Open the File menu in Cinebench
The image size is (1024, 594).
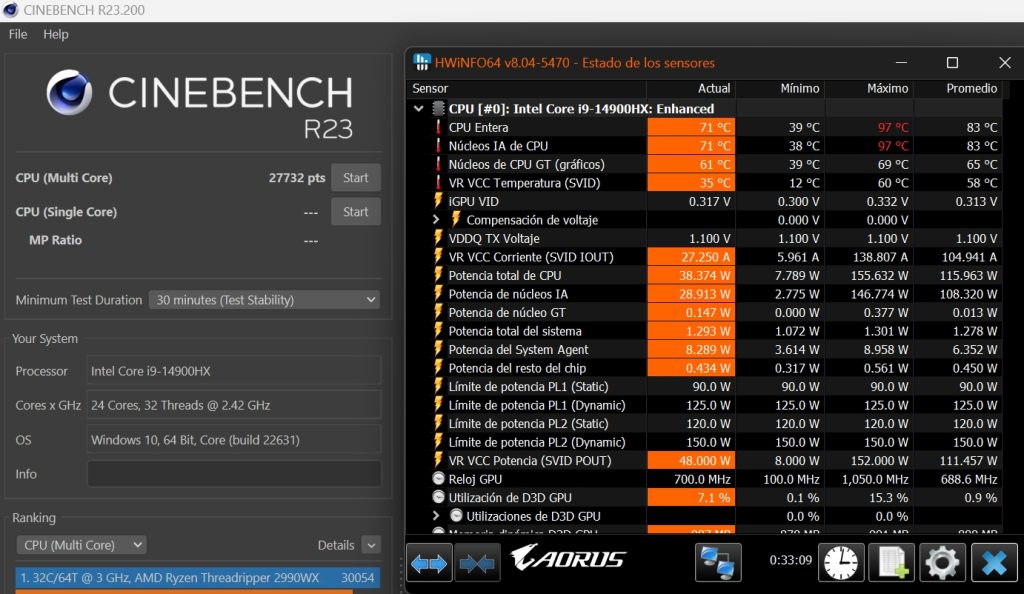(18, 34)
